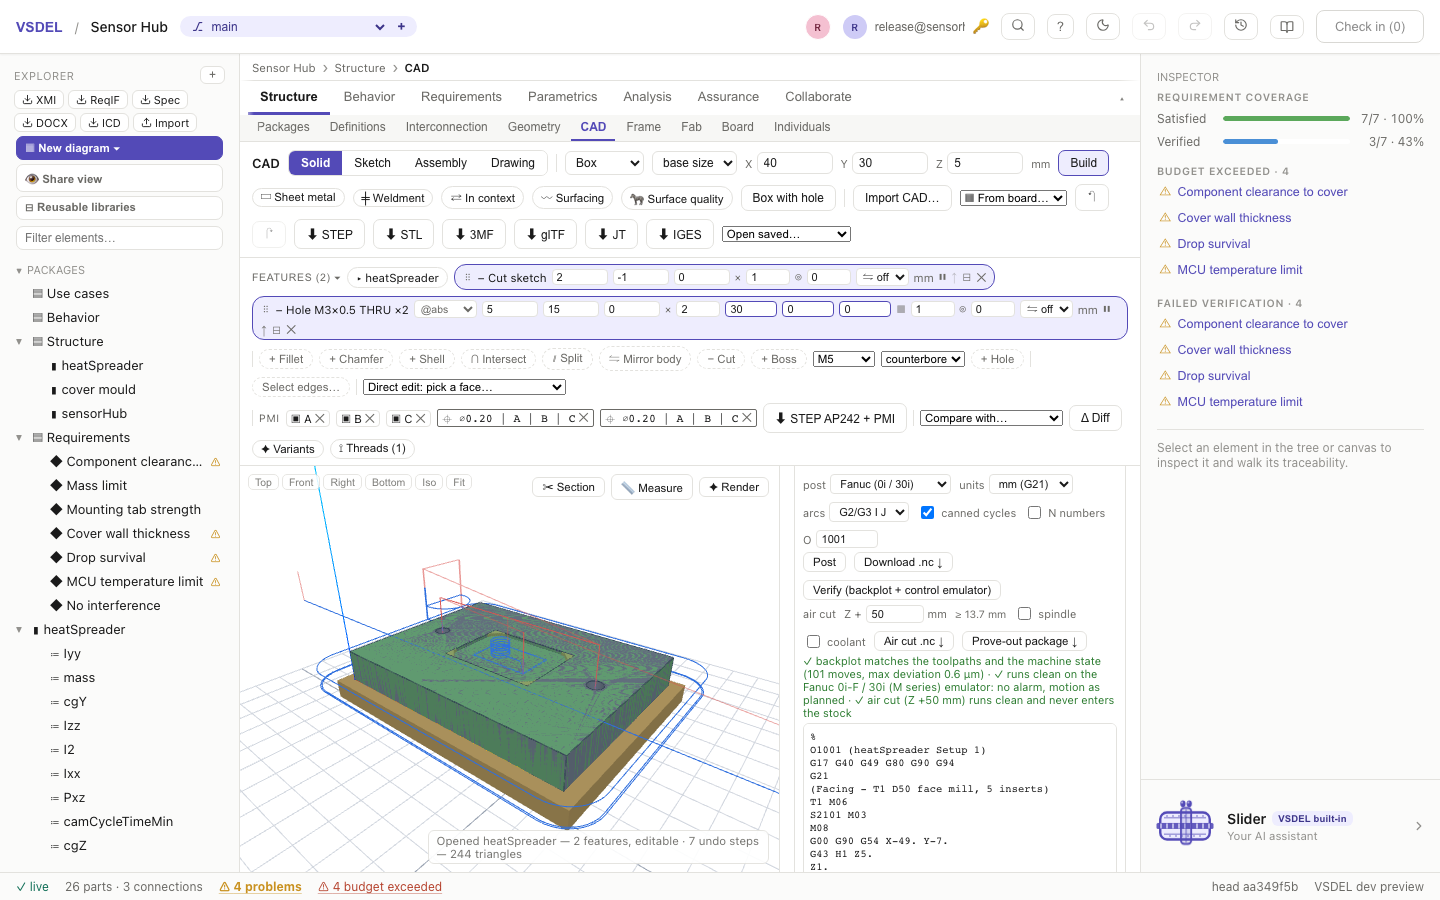Open the Compare with dropdown
Viewport: 1440px width, 900px height.
coord(991,418)
